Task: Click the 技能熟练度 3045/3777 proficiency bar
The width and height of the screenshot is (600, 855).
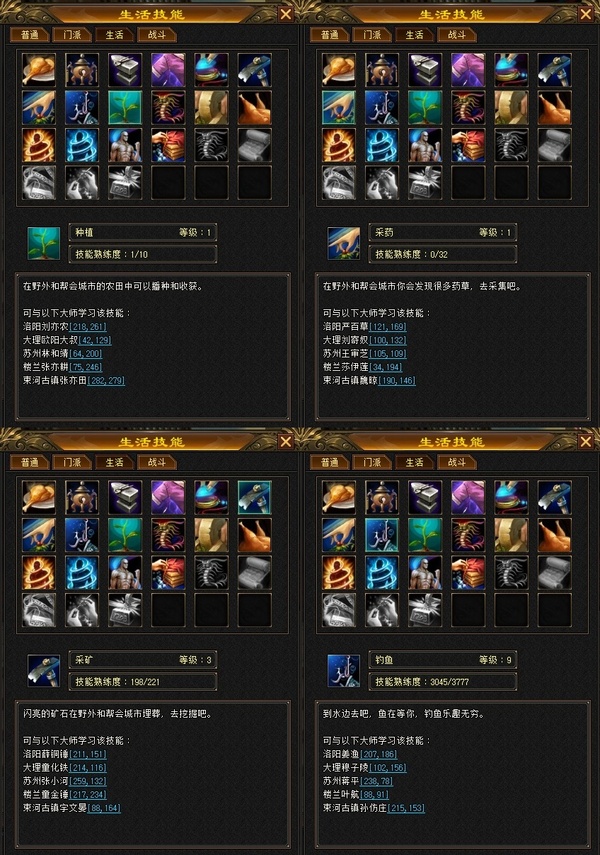Action: coord(442,682)
